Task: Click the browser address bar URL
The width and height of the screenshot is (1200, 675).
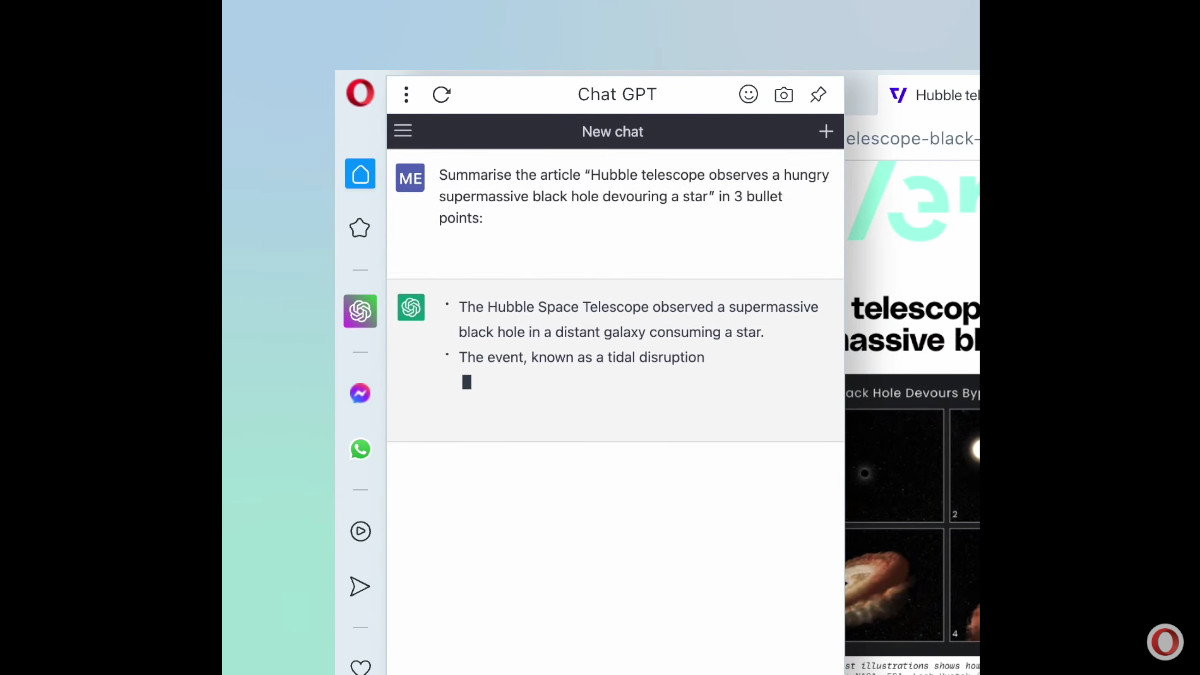Action: tap(912, 139)
